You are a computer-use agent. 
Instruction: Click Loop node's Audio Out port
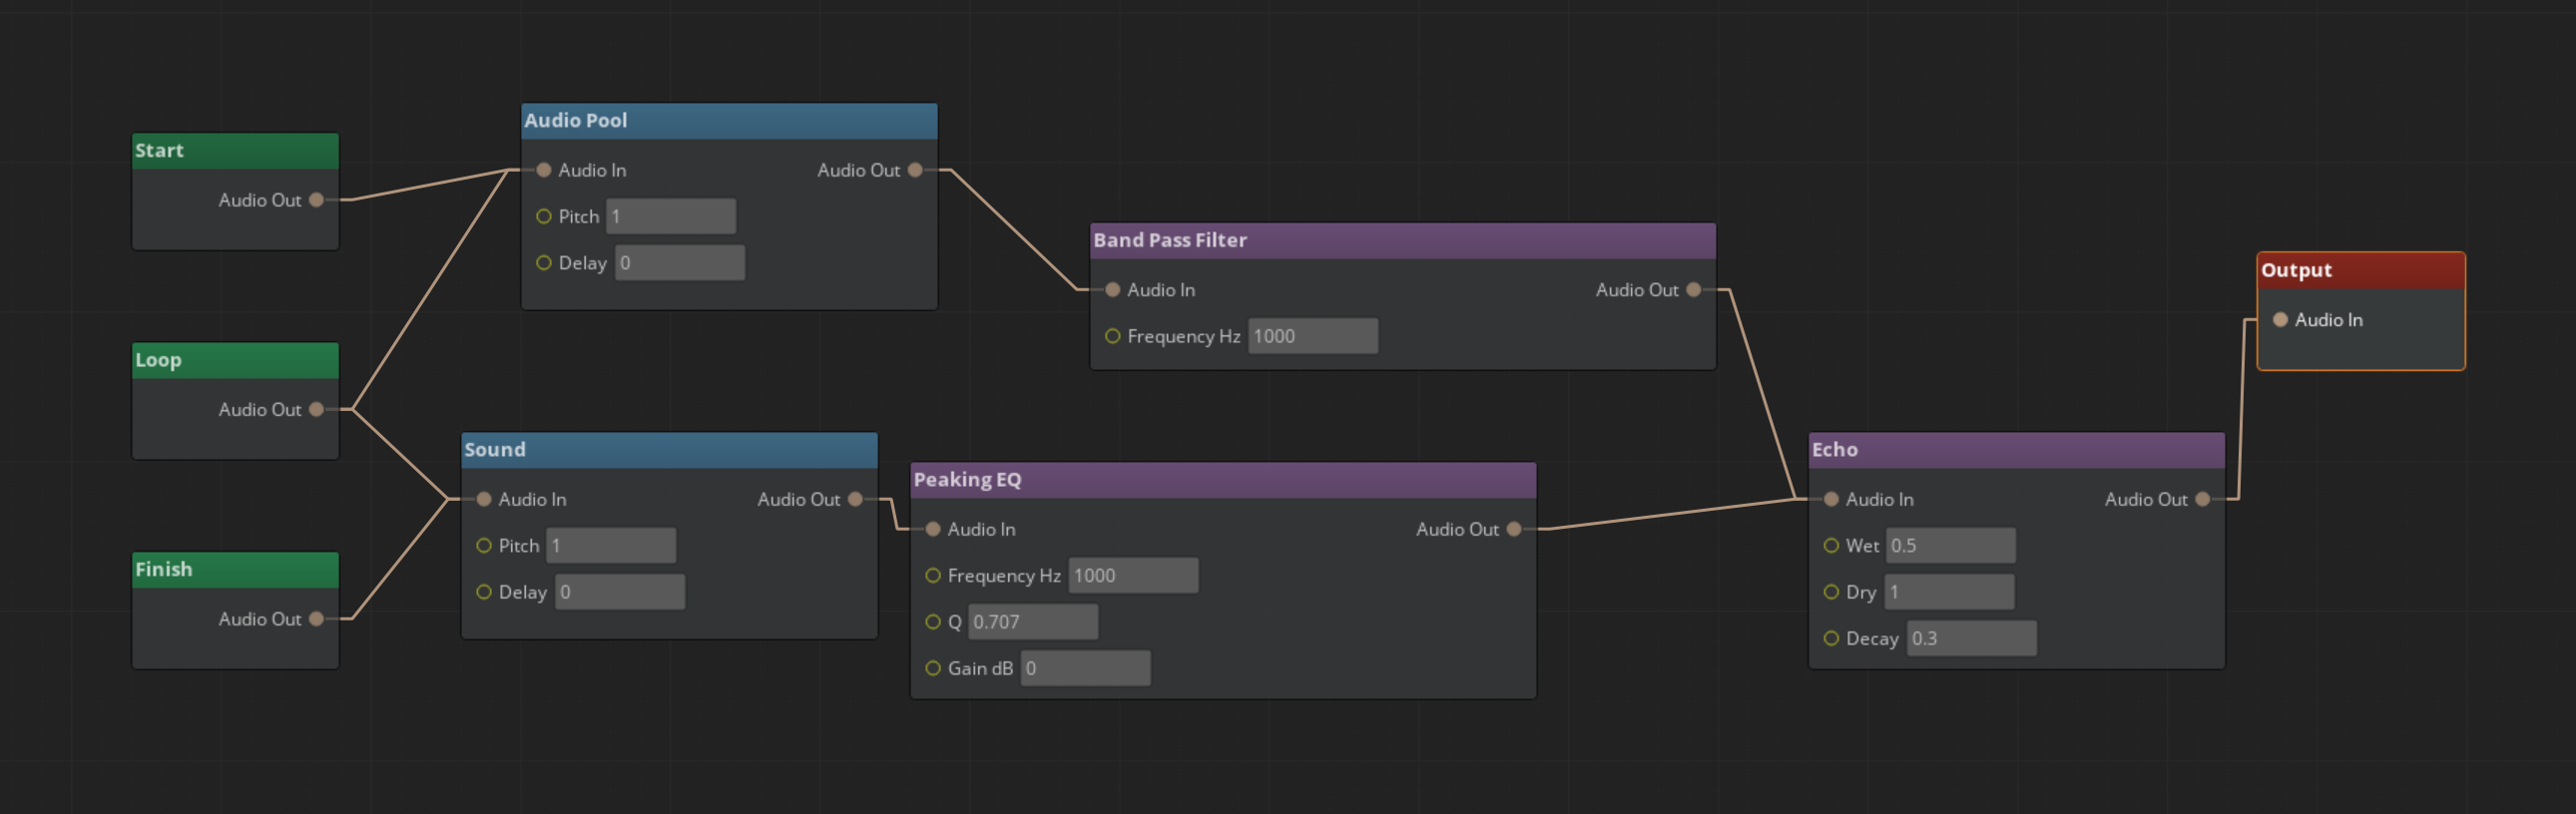point(316,409)
